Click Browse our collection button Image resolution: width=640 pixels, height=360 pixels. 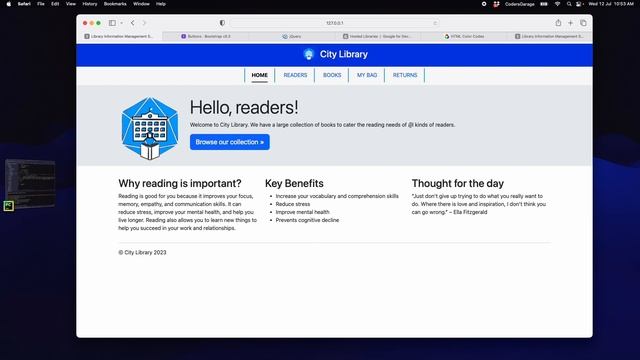(x=229, y=142)
